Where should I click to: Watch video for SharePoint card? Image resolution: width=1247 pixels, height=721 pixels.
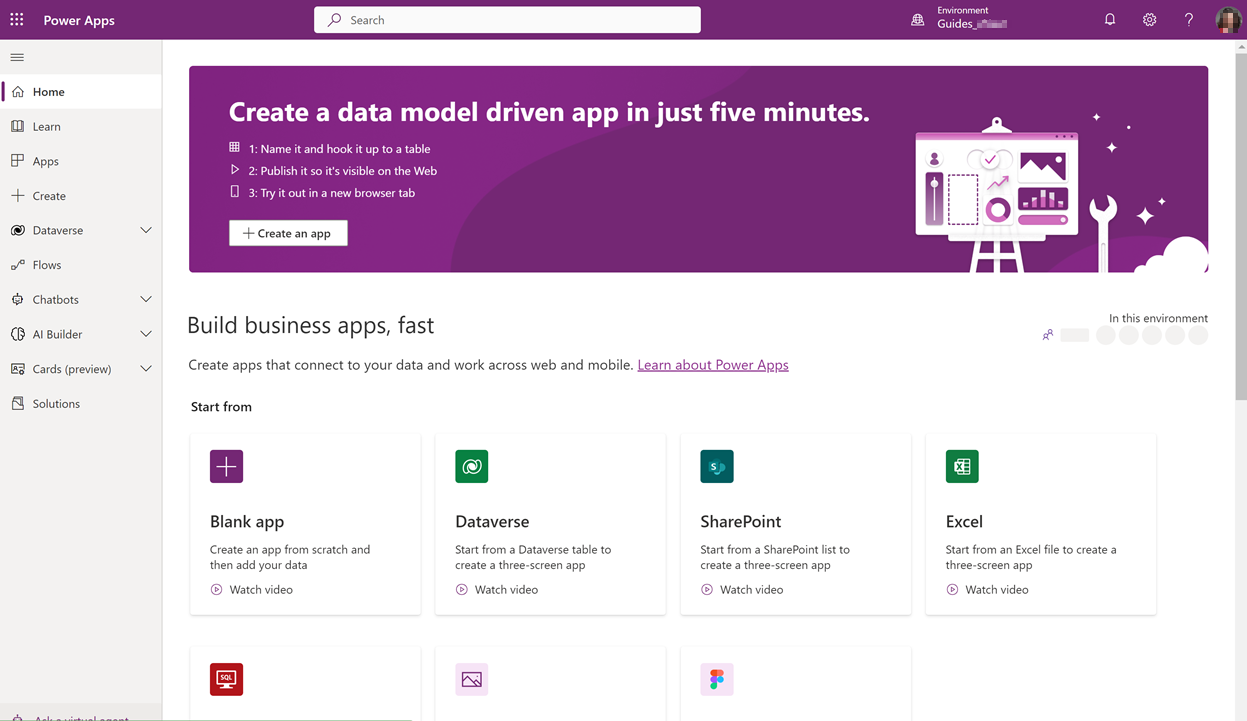(x=751, y=590)
